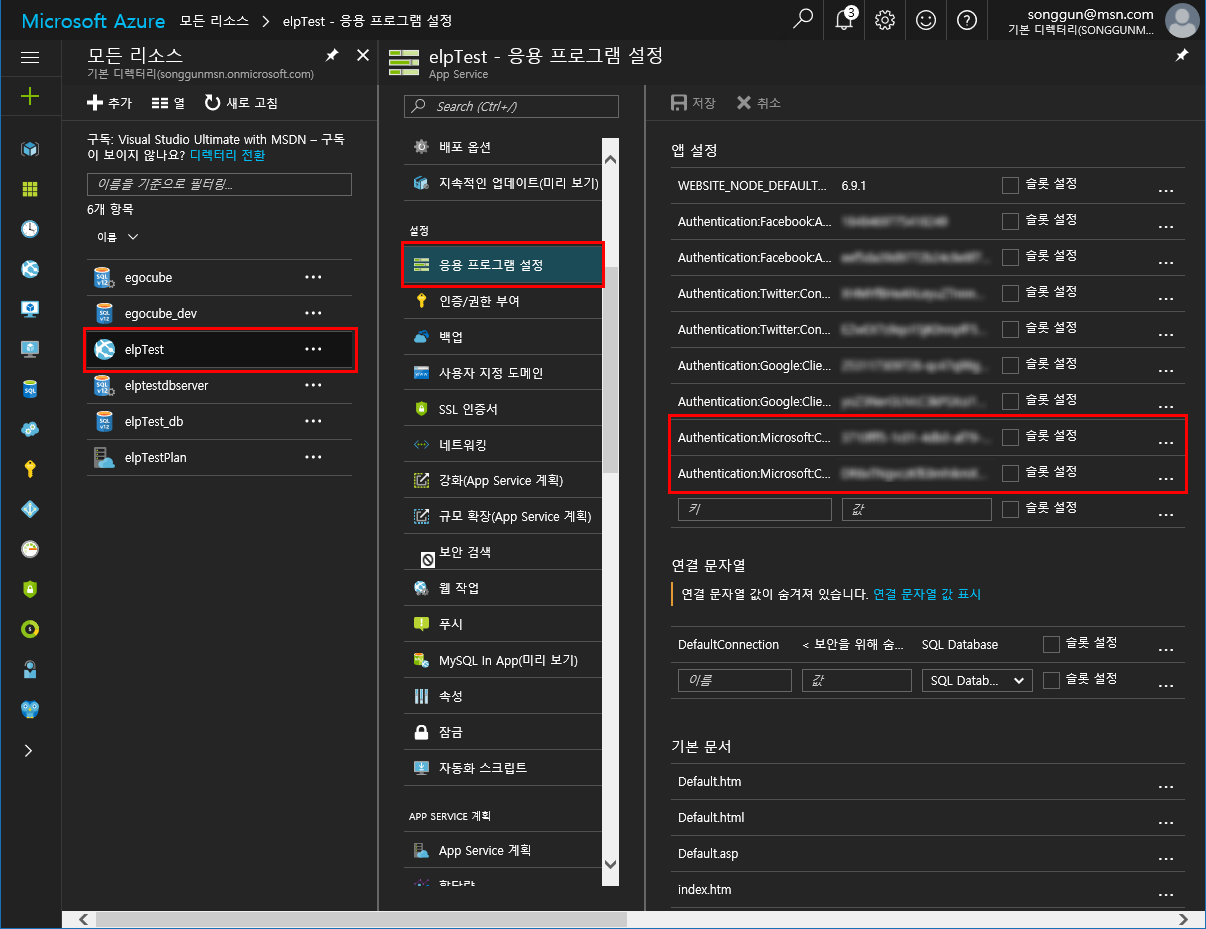This screenshot has height=929, width=1206.
Task: Toggle slot setting for new key/value row
Action: (1010, 509)
